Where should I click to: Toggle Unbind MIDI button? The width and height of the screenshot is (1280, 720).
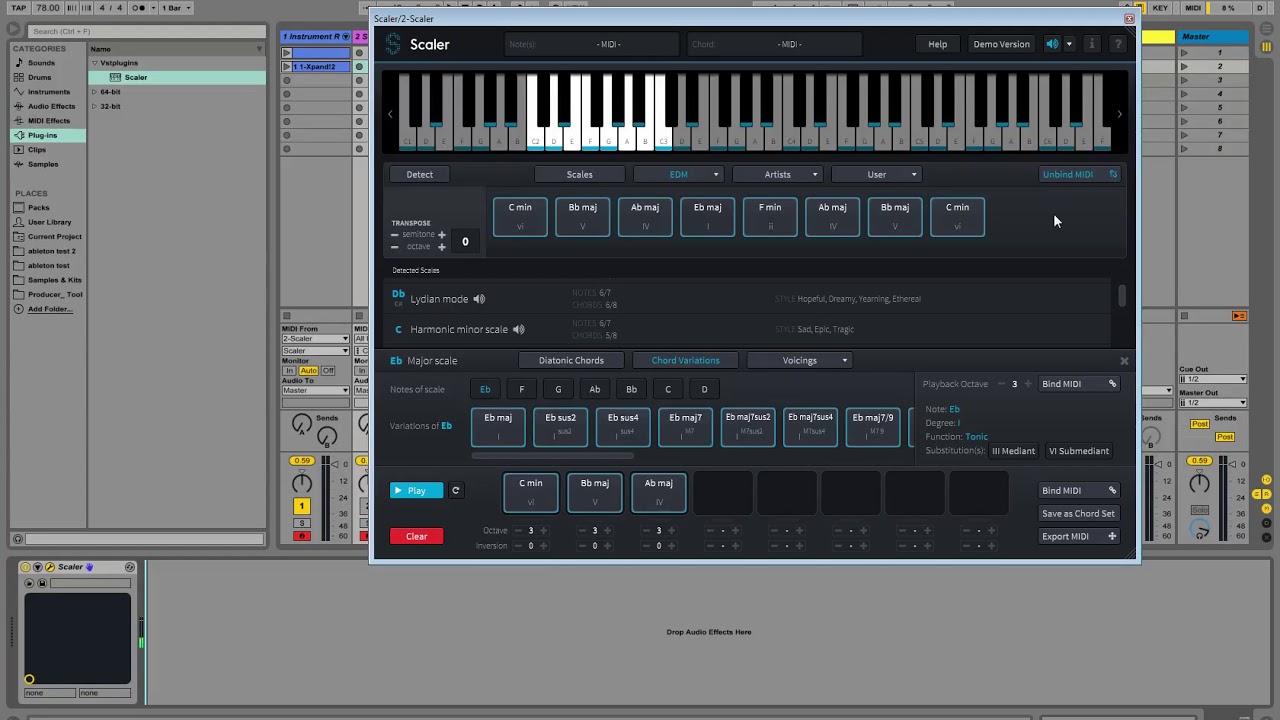[x=1079, y=174]
